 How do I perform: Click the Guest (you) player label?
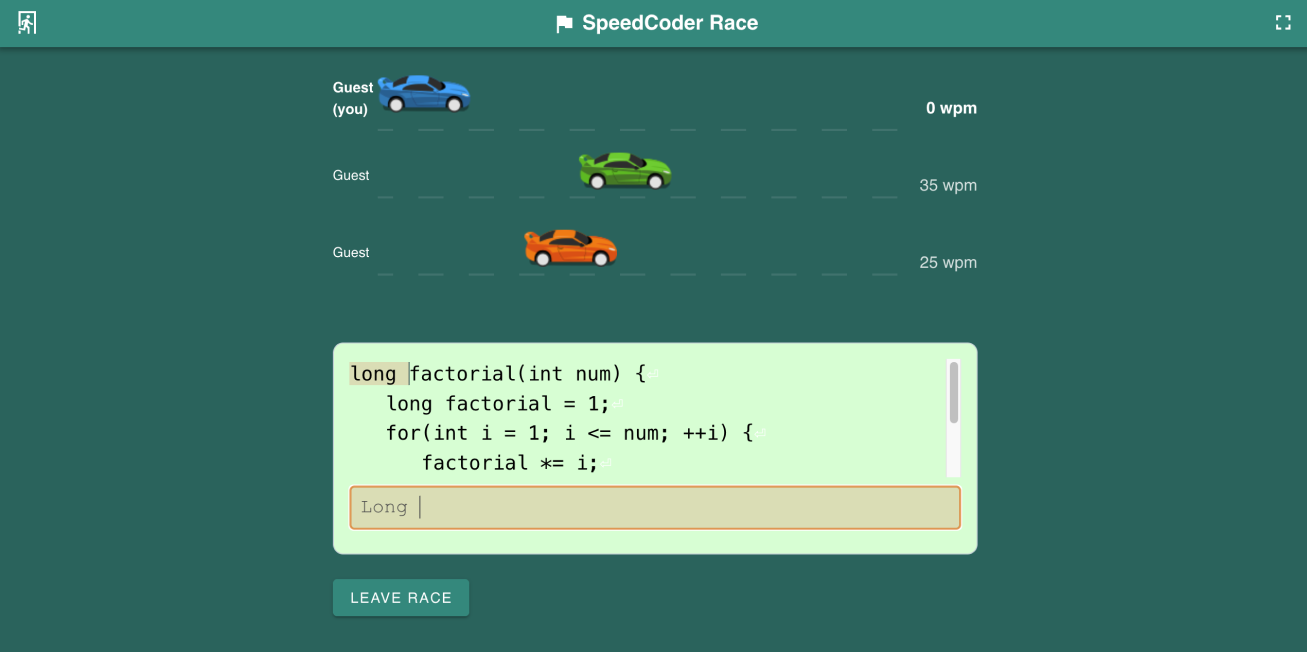pos(353,98)
